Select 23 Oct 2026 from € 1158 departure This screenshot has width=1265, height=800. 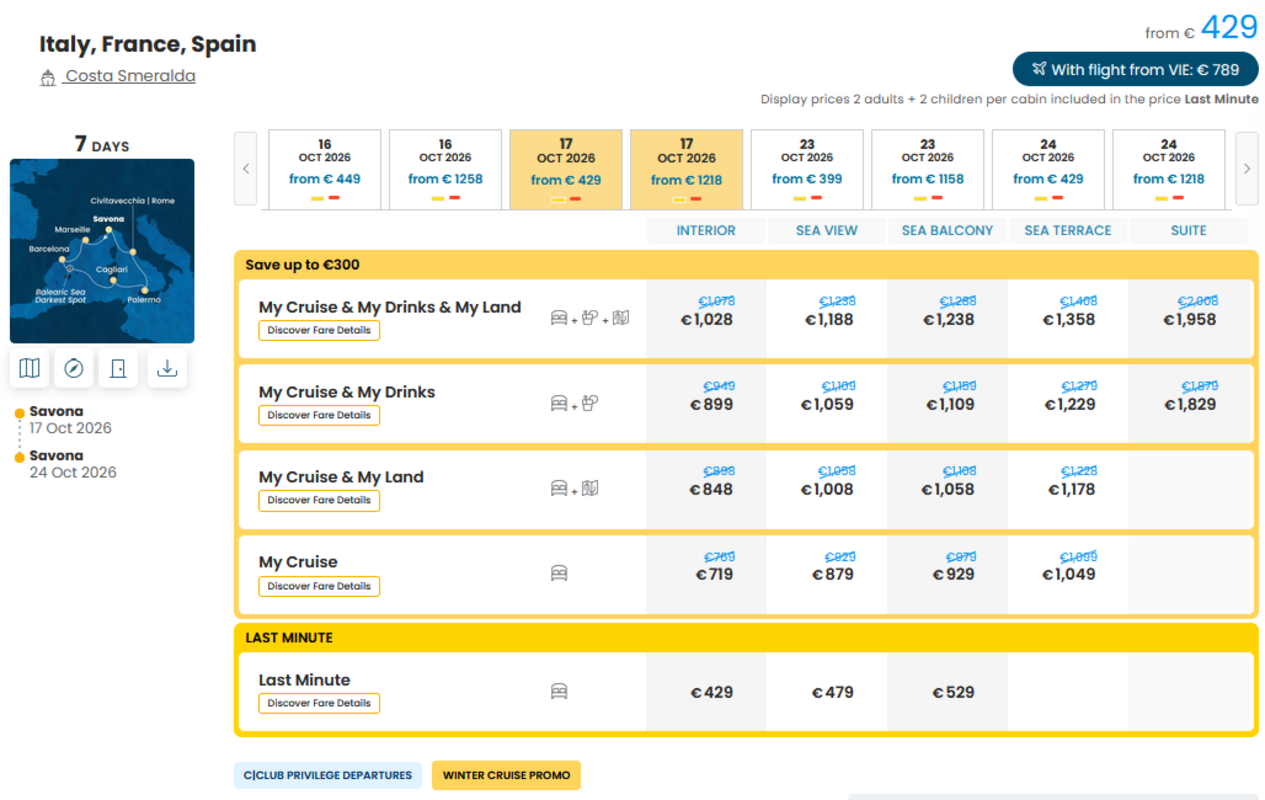[x=928, y=169]
